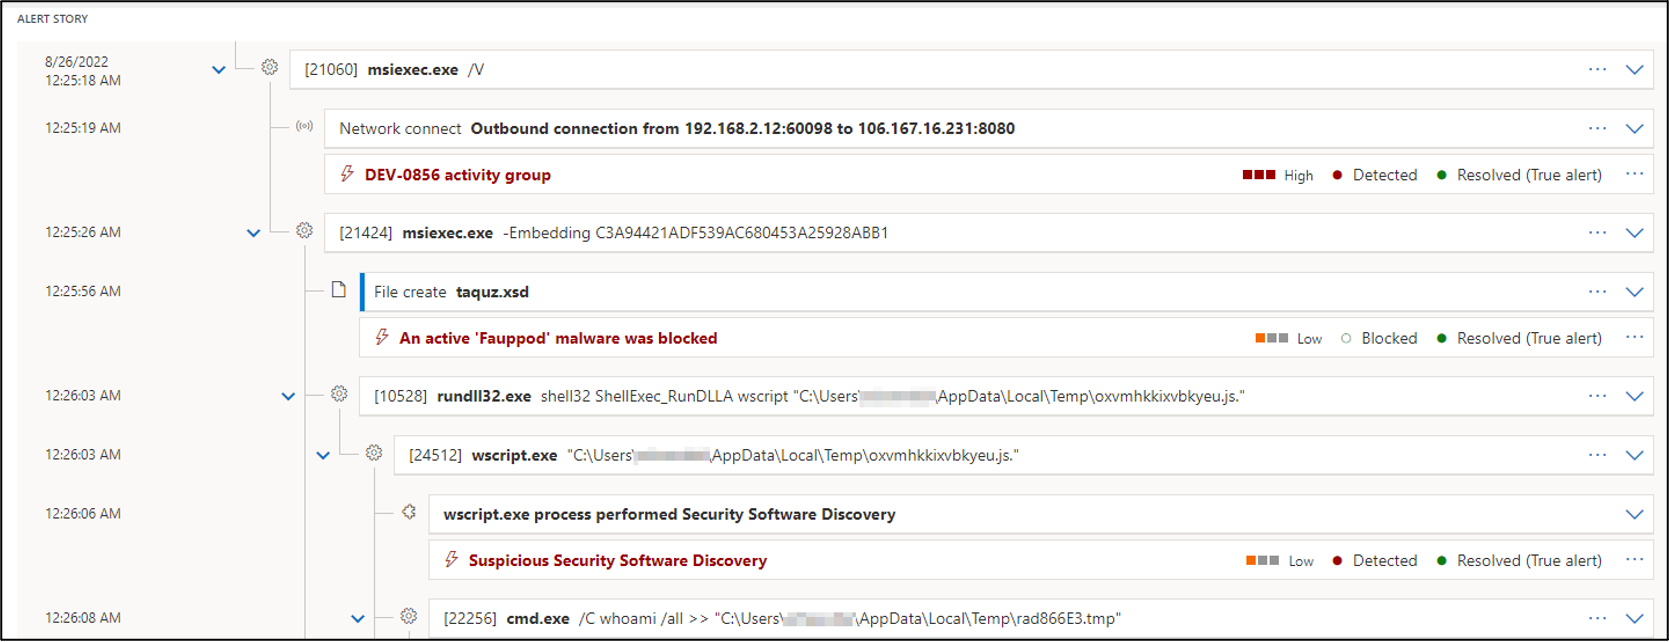Screen dimensions: 1670x642
Task: Expand details for File create taquz.xsd
Action: (x=1634, y=292)
